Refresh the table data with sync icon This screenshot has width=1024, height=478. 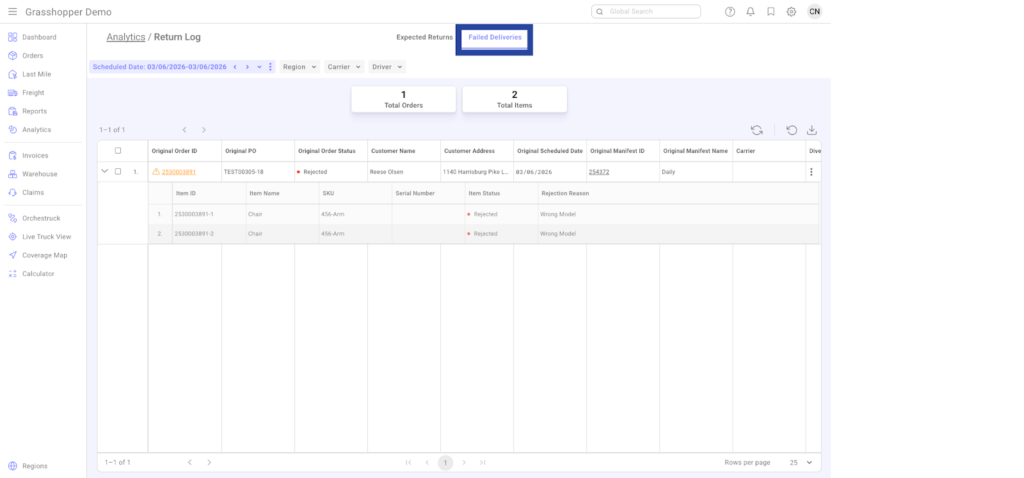pyautogui.click(x=757, y=130)
